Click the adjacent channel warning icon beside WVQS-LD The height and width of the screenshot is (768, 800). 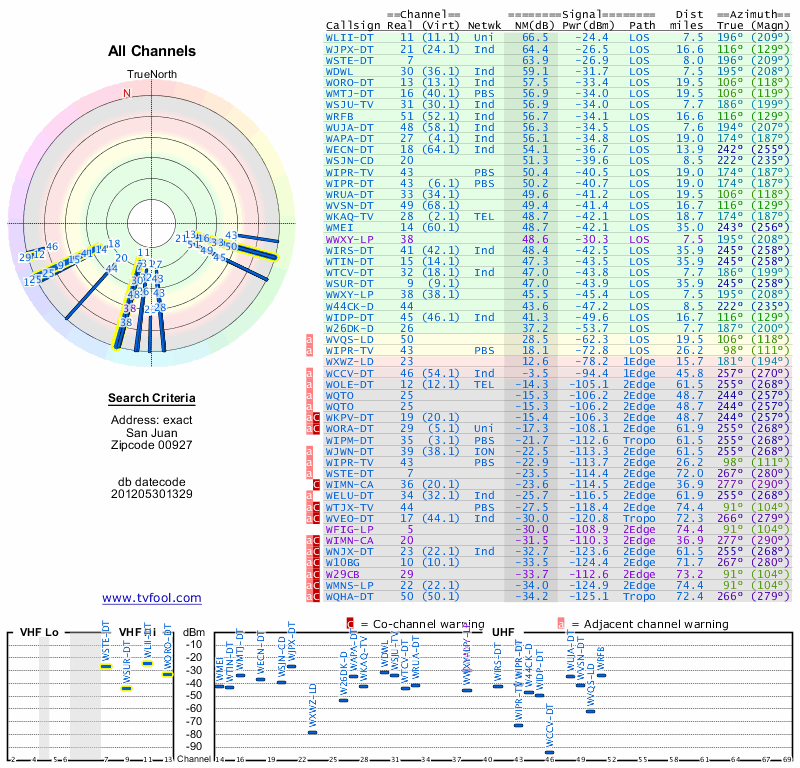tap(310, 339)
